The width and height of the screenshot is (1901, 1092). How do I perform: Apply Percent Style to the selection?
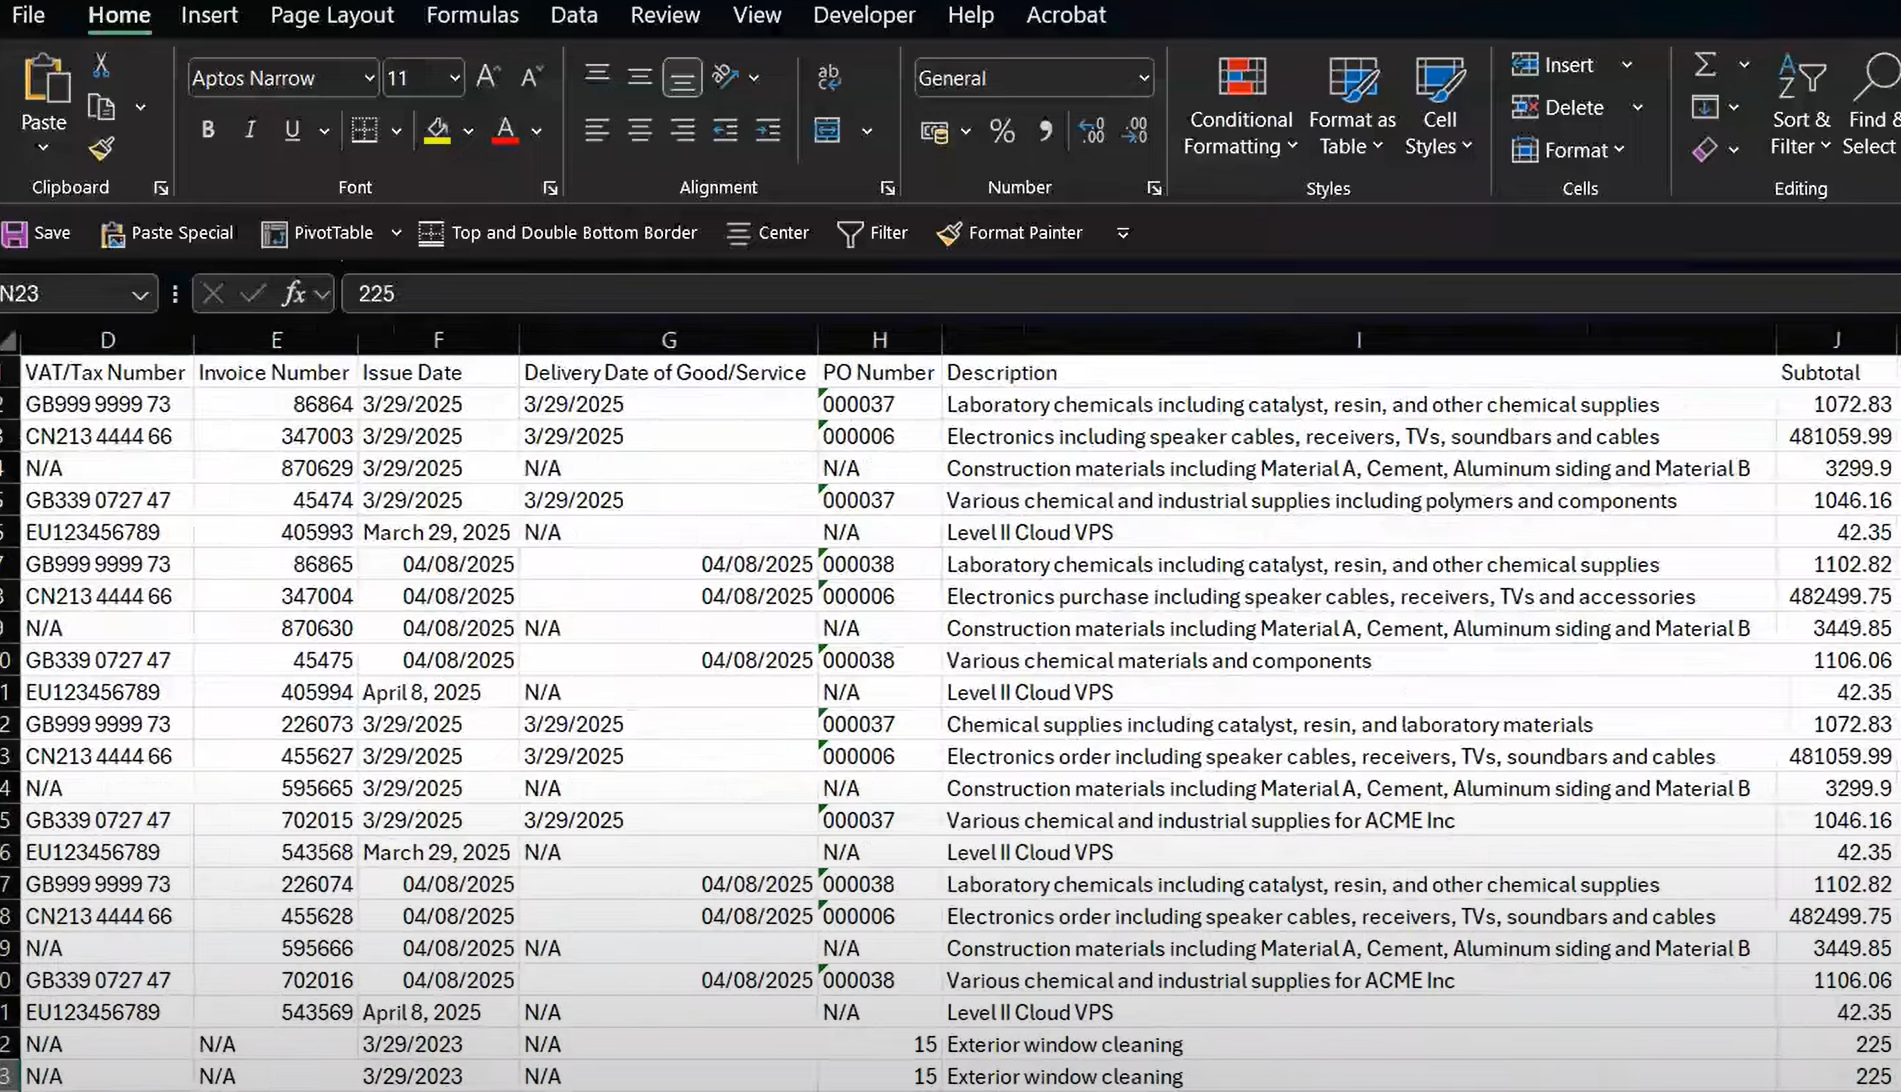(1002, 131)
